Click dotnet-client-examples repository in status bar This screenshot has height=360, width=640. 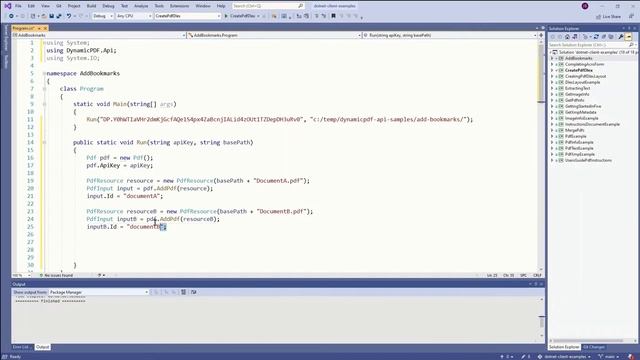(x=564, y=357)
